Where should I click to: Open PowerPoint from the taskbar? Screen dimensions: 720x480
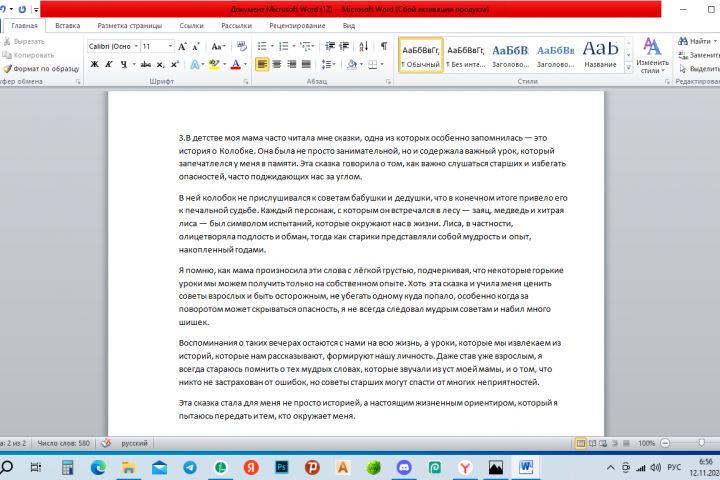pyautogui.click(x=312, y=468)
